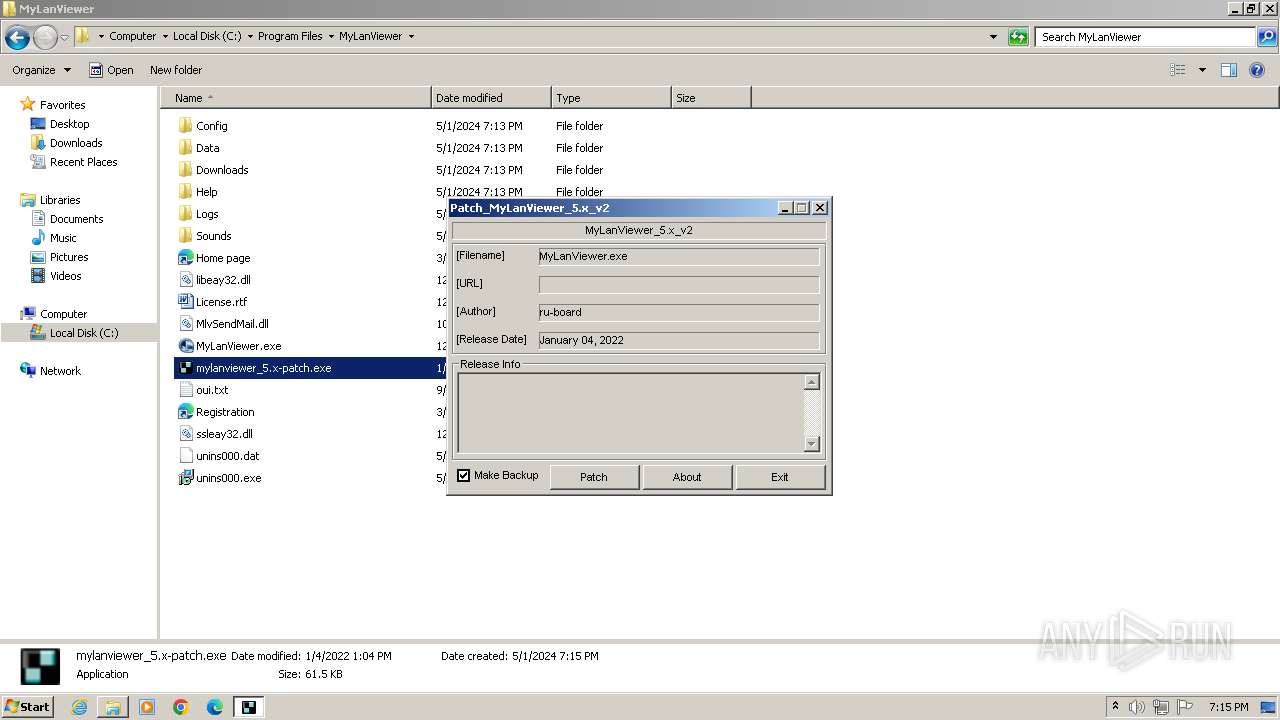Image resolution: width=1280 pixels, height=720 pixels.
Task: Click the Open toolbar button
Action: [111, 70]
